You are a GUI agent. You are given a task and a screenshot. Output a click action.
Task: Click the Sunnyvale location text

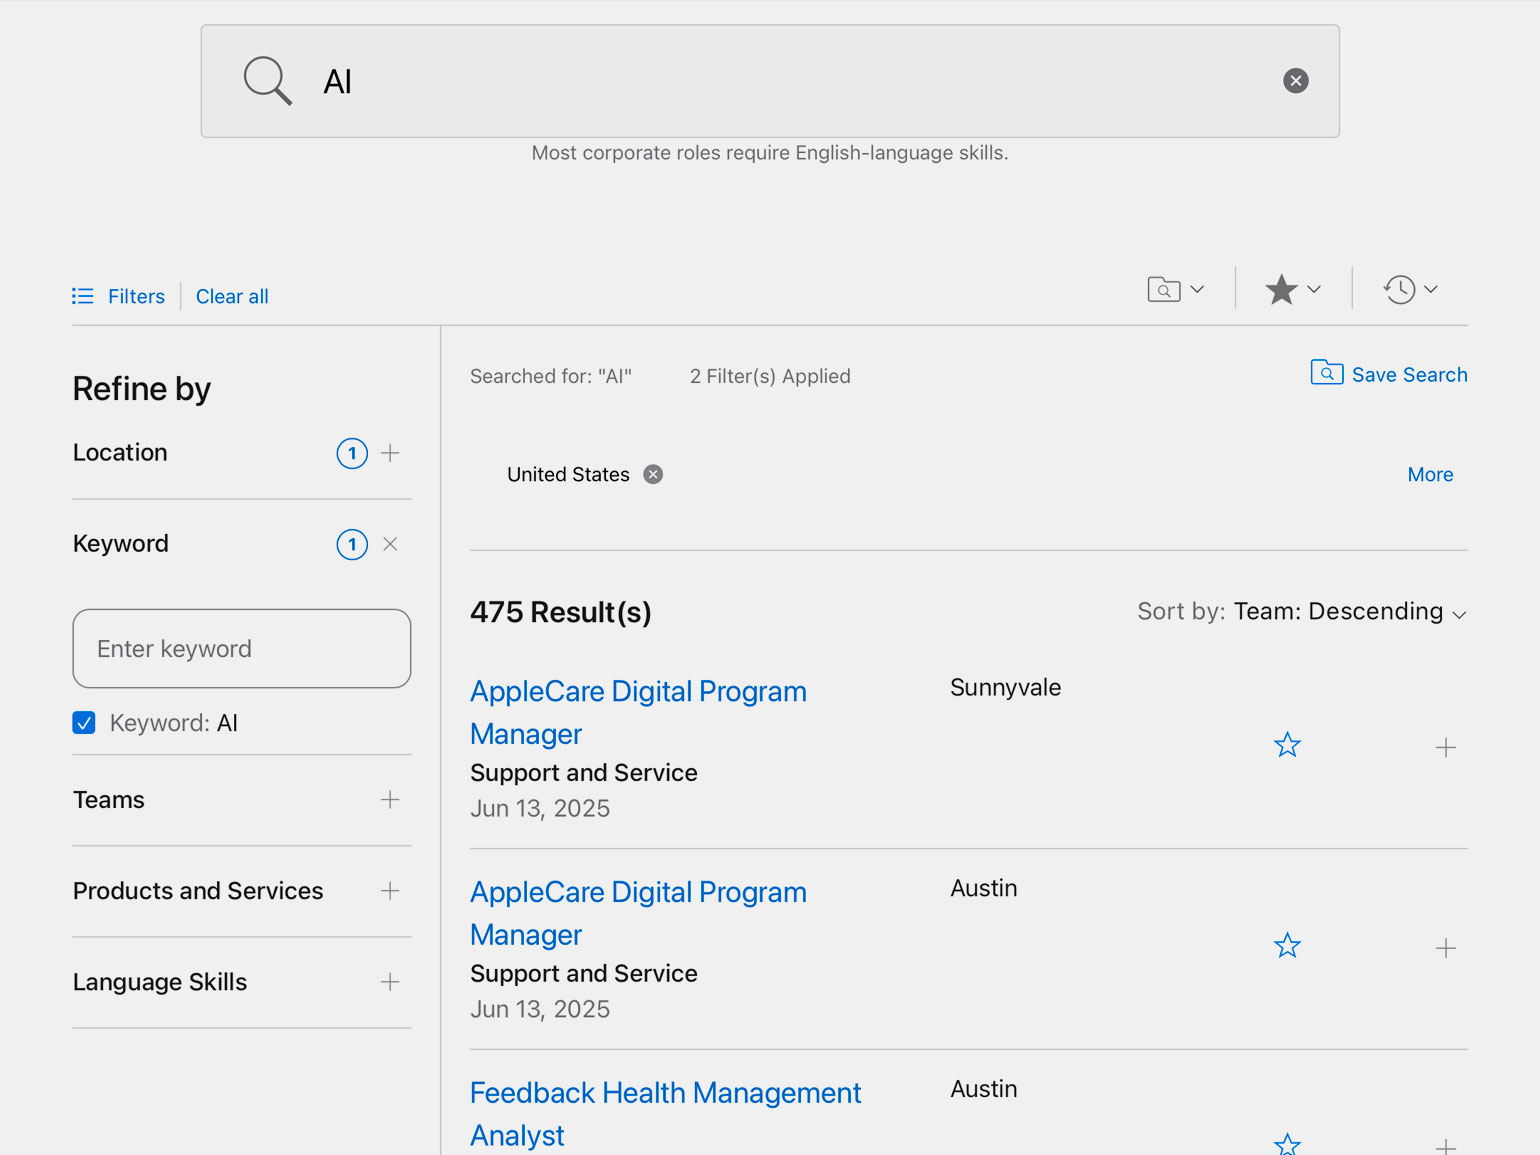coord(1005,688)
